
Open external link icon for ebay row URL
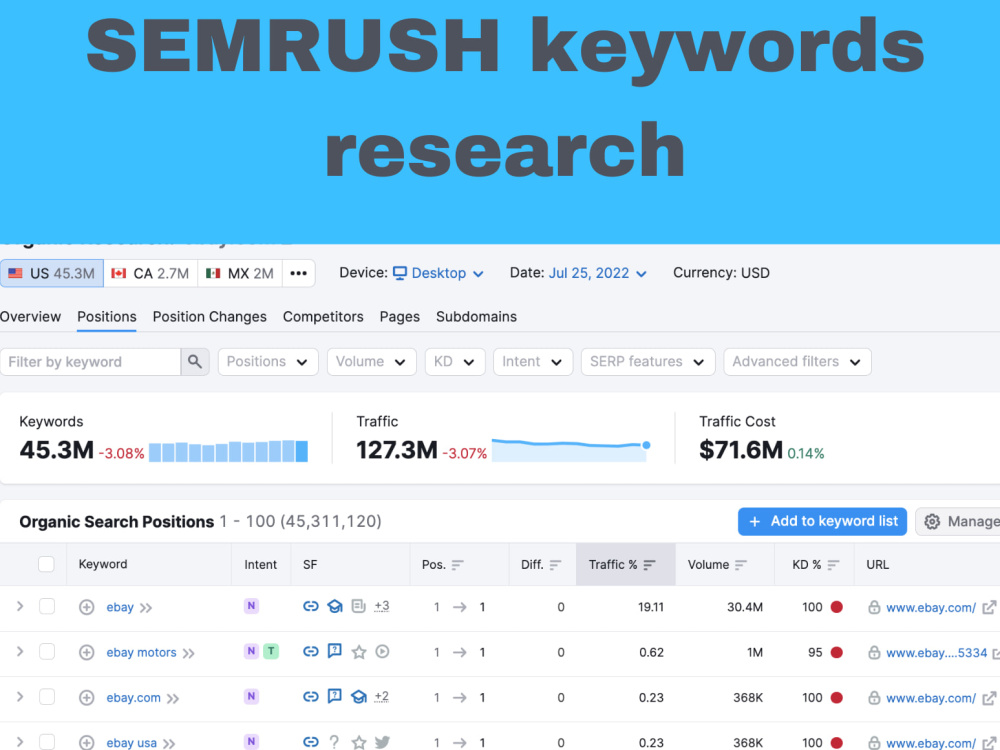point(990,607)
